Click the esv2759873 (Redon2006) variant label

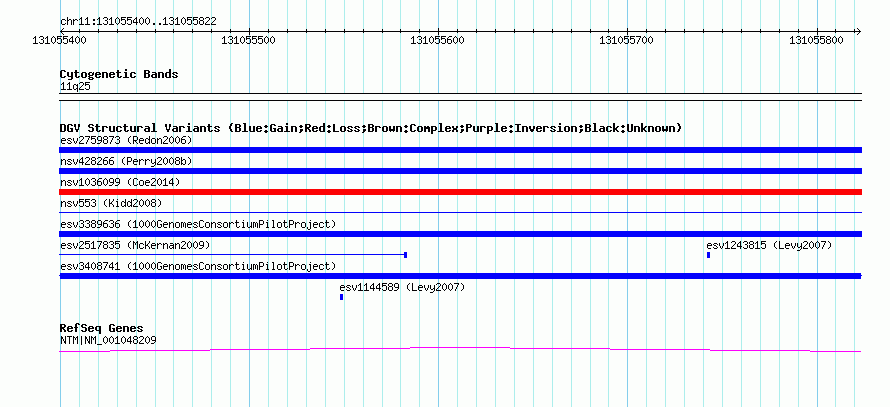pos(126,140)
